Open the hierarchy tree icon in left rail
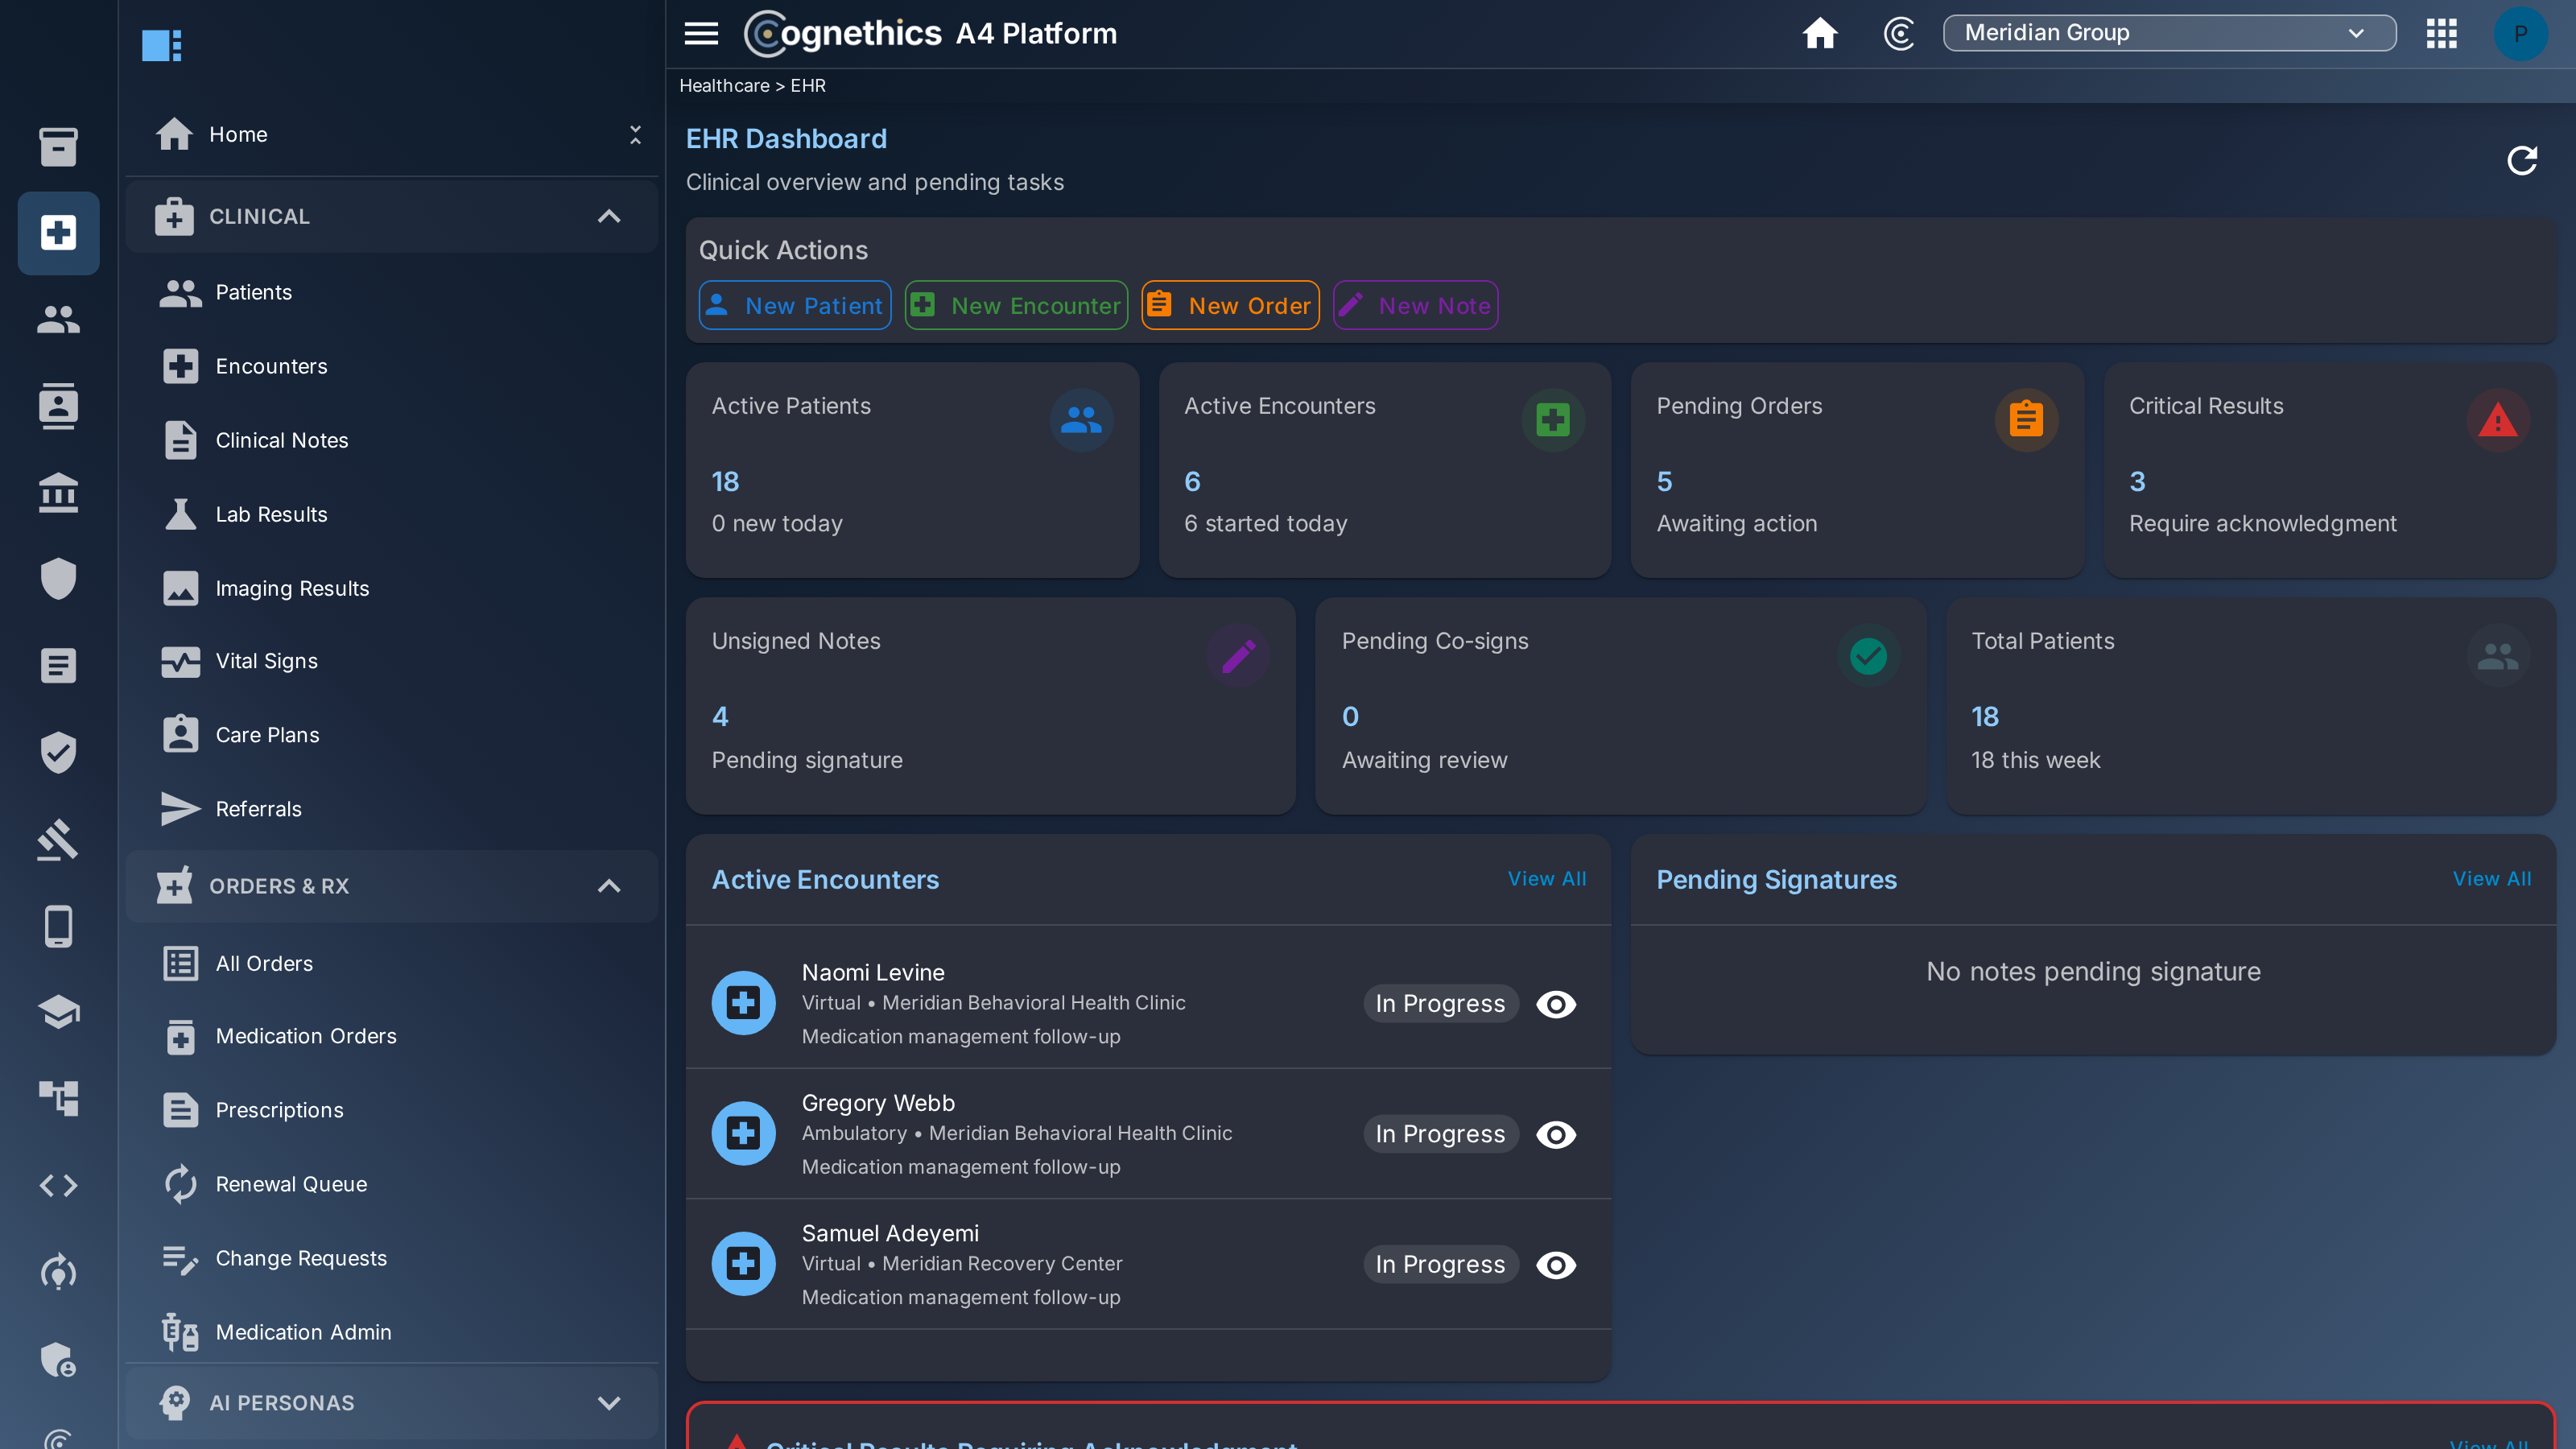This screenshot has height=1449, width=2576. [58, 1098]
